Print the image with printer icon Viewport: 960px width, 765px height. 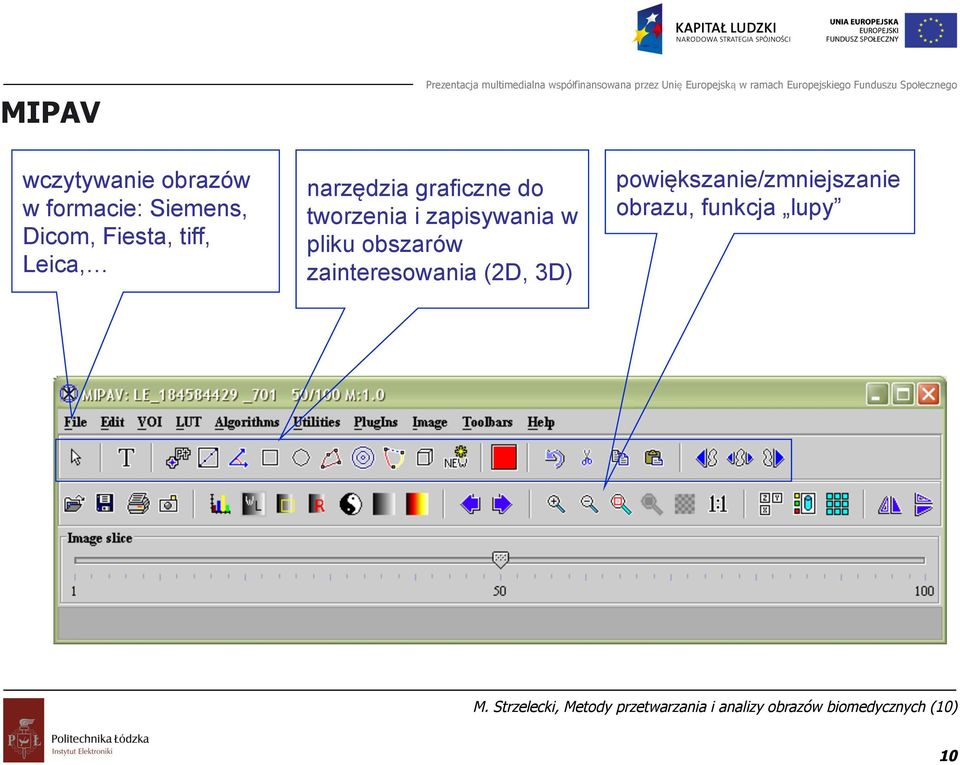point(138,504)
